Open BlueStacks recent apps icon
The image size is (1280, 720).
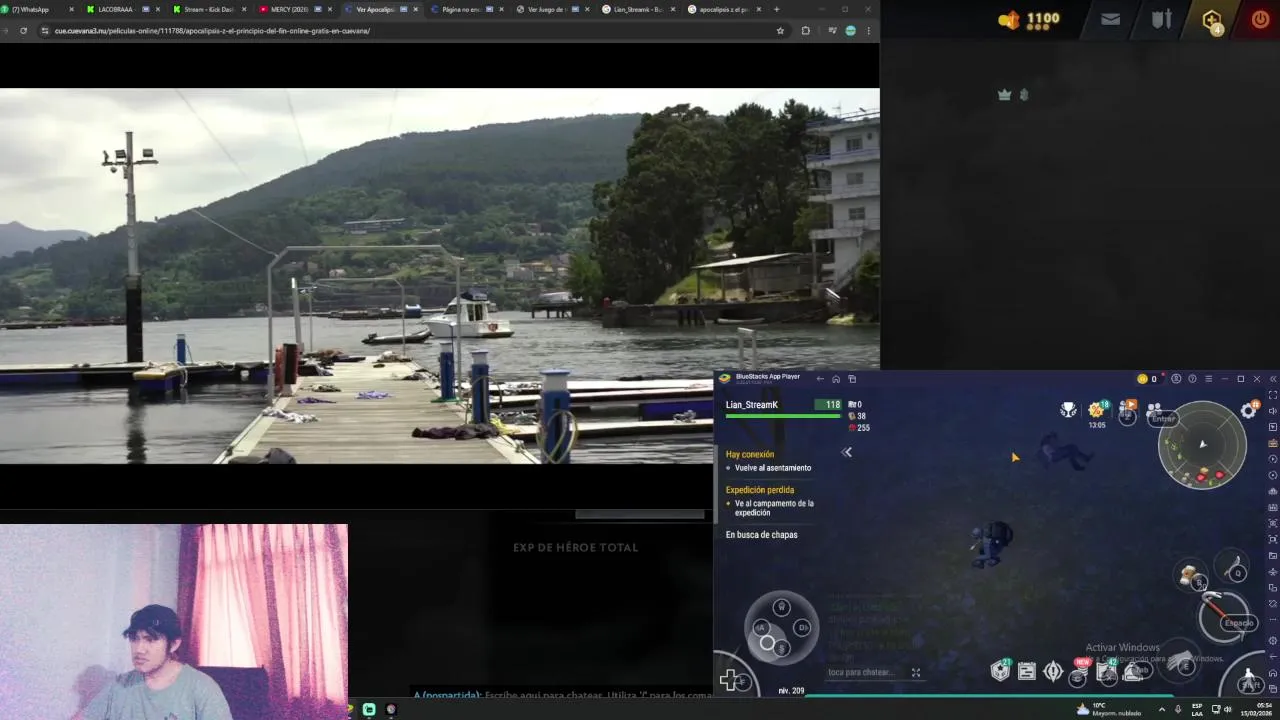coord(852,379)
